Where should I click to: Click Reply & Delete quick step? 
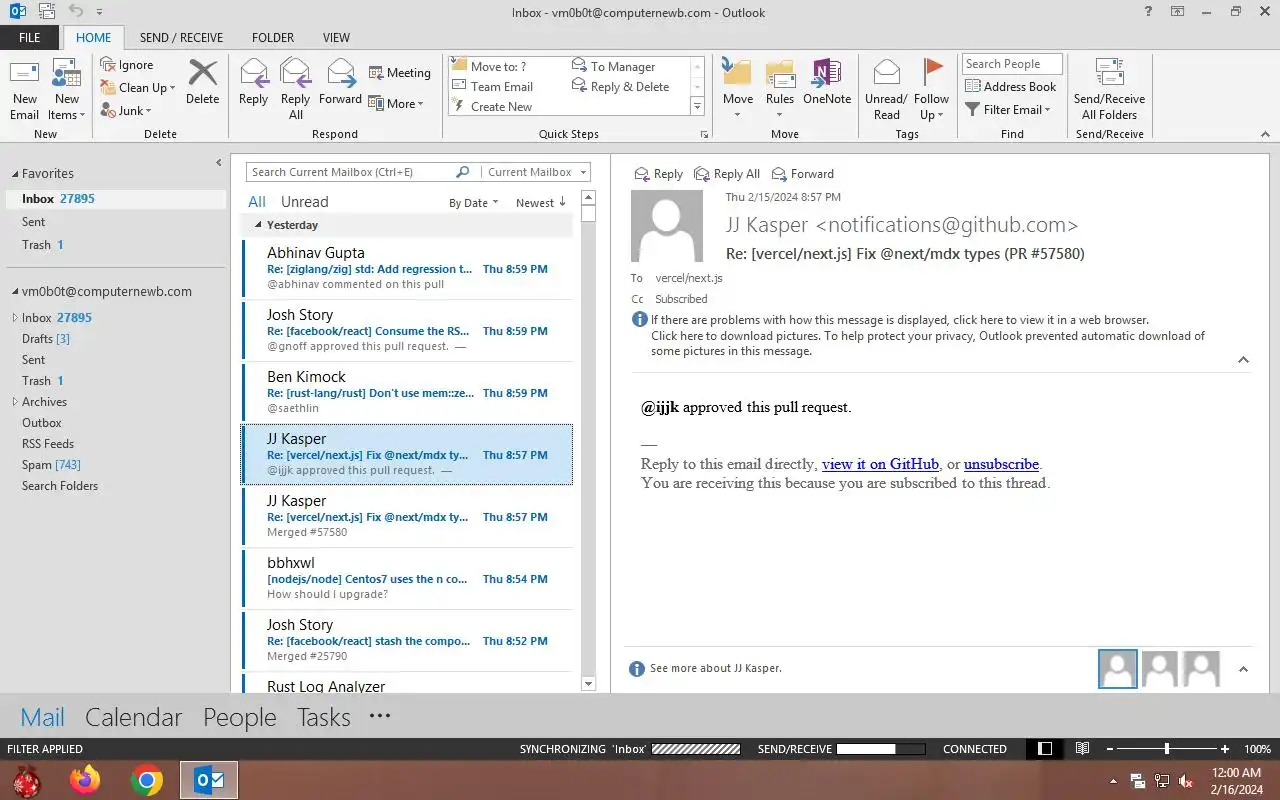(x=620, y=87)
